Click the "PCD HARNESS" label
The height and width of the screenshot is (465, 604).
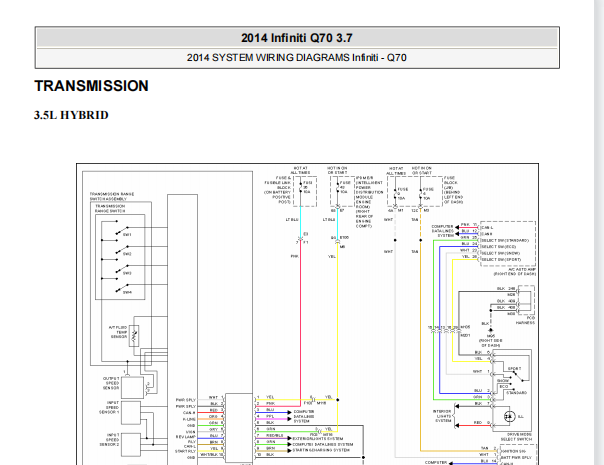pyautogui.click(x=526, y=320)
